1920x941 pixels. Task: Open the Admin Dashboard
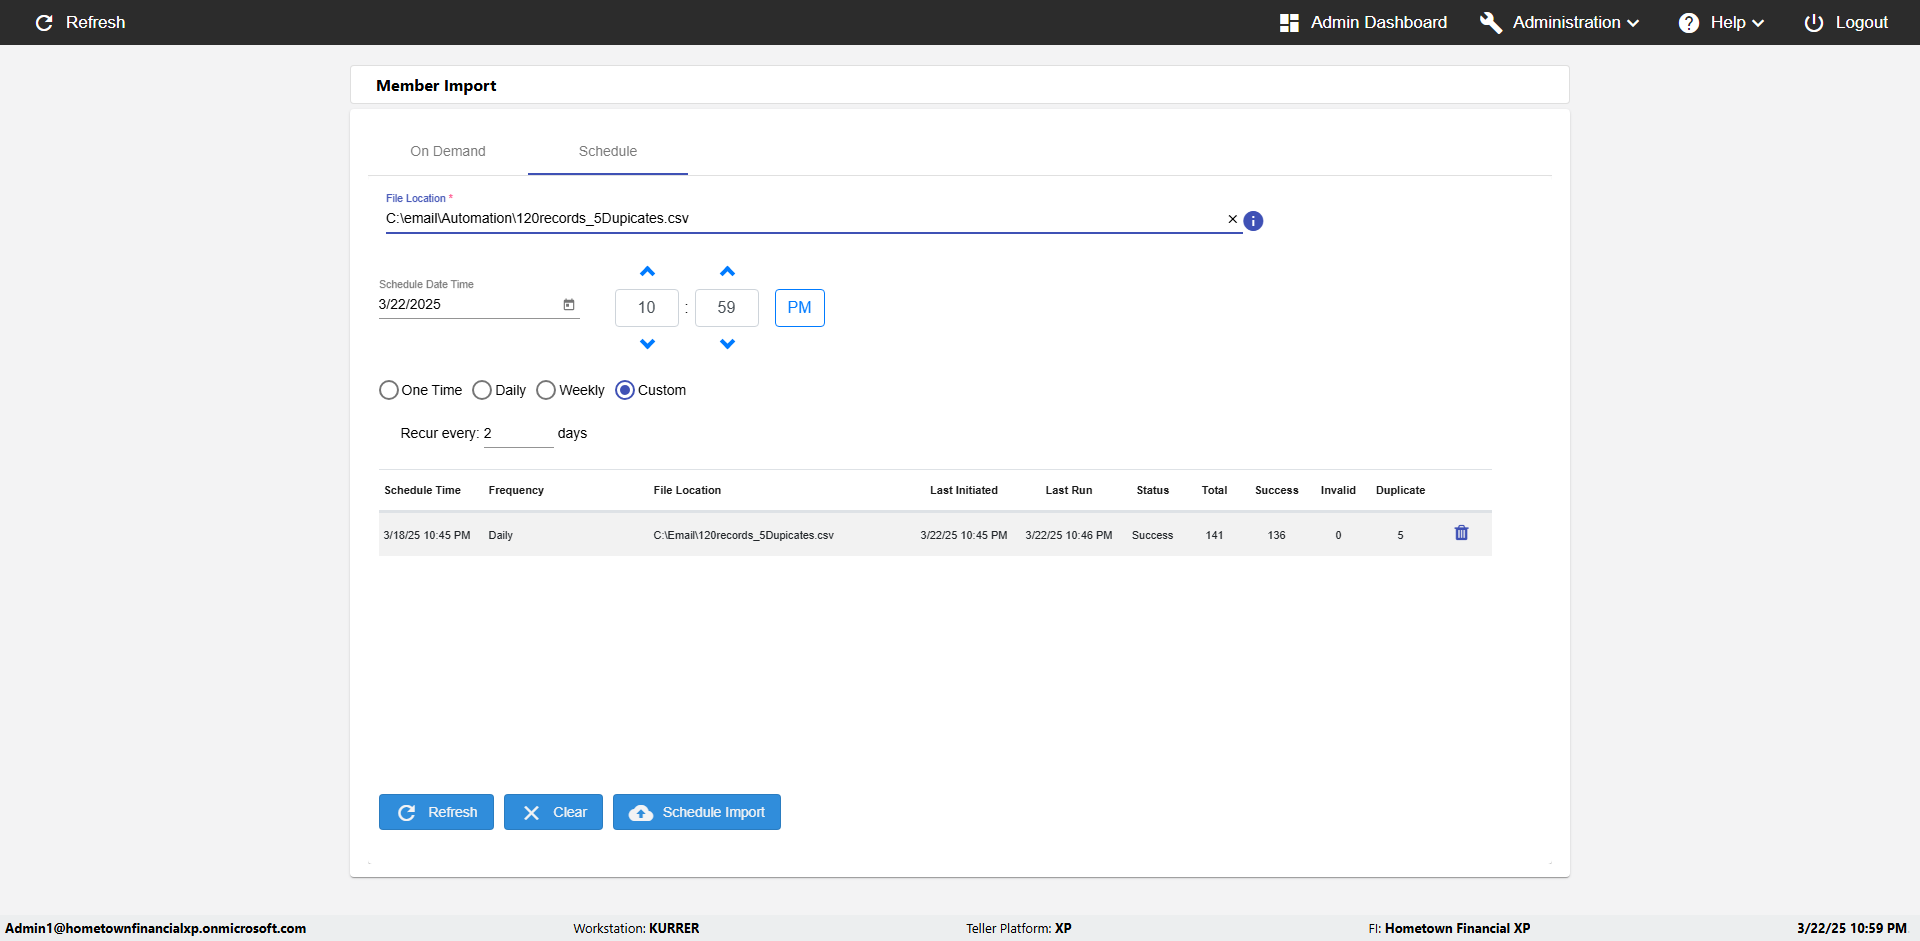(1363, 22)
